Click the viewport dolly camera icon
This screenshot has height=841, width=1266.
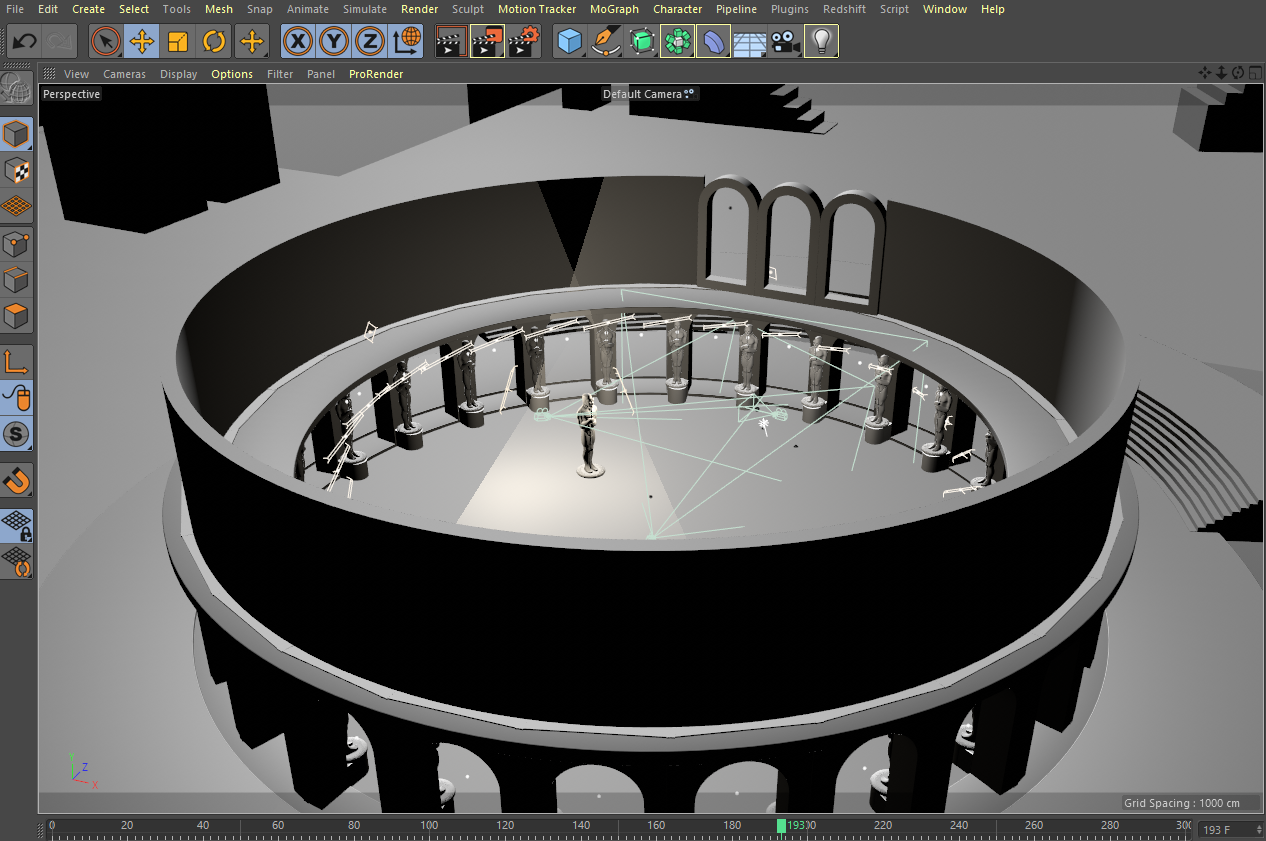[x=1221, y=73]
